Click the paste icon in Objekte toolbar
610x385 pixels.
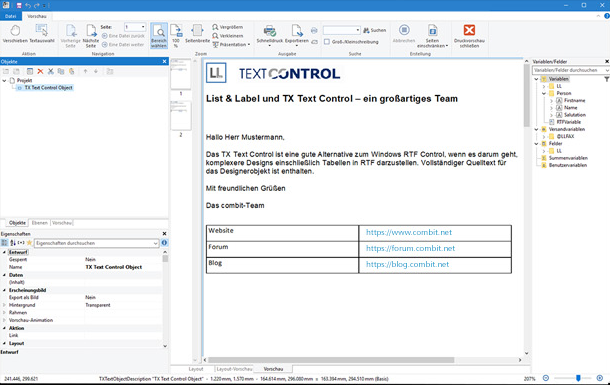[72, 71]
